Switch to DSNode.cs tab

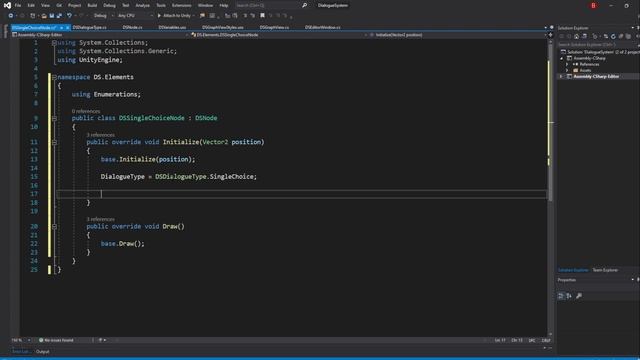133,27
